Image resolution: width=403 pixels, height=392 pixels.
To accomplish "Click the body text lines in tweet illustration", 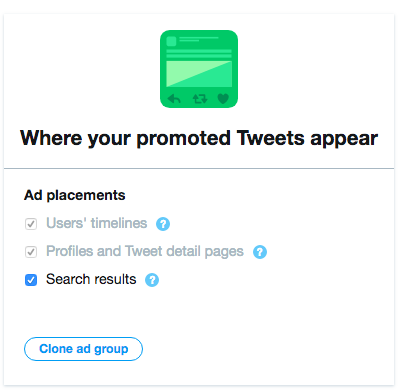I will (199, 53).
